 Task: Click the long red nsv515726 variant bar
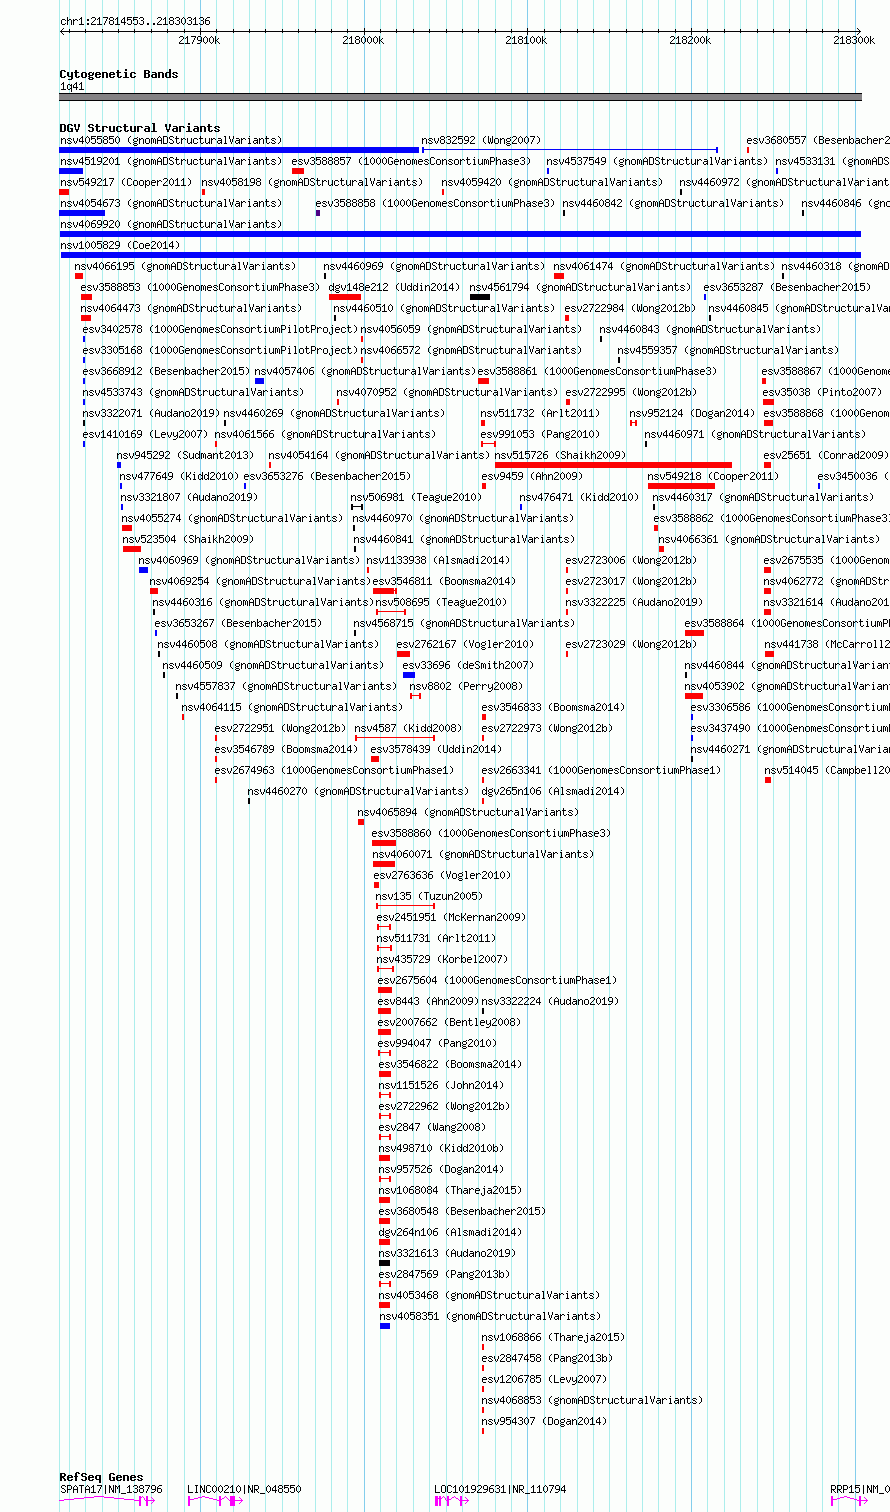(x=613, y=465)
